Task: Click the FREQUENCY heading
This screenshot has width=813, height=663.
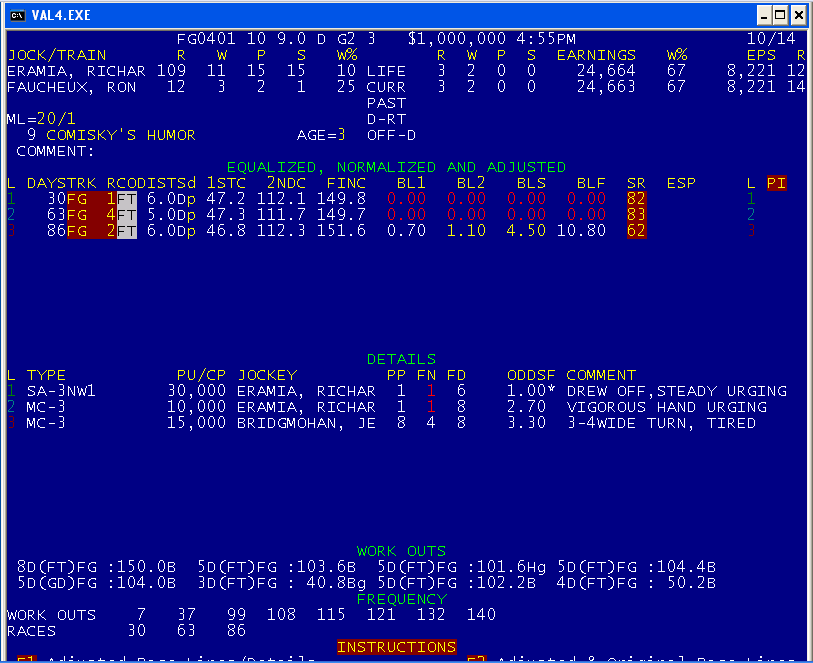Action: tap(401, 599)
